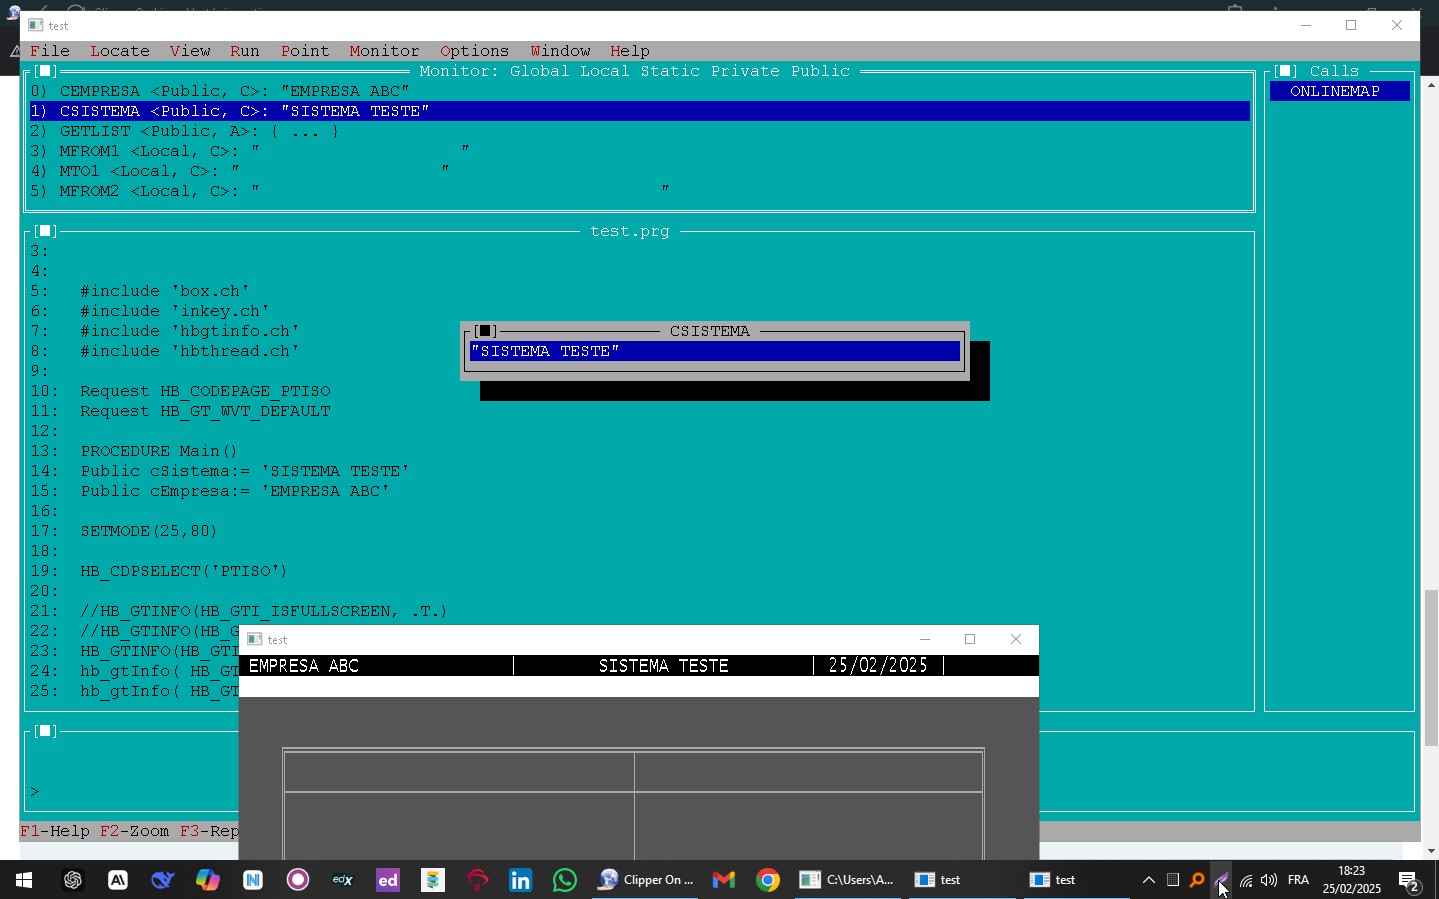Screen dimensions: 1439x899
Task: Open LinkedIn from the taskbar
Action: tap(521, 880)
